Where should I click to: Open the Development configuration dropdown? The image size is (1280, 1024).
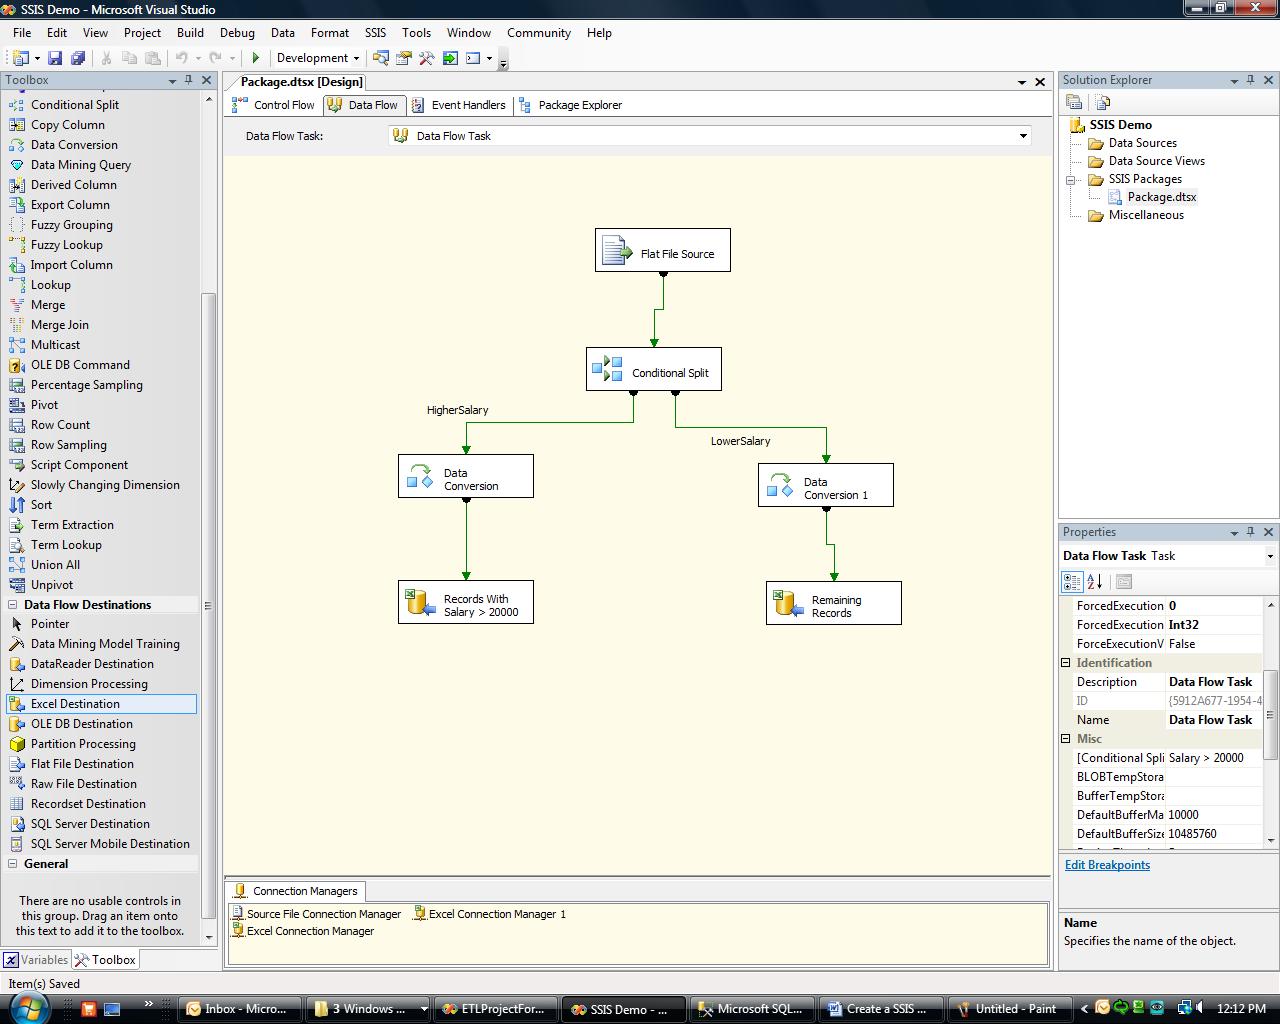tap(355, 58)
